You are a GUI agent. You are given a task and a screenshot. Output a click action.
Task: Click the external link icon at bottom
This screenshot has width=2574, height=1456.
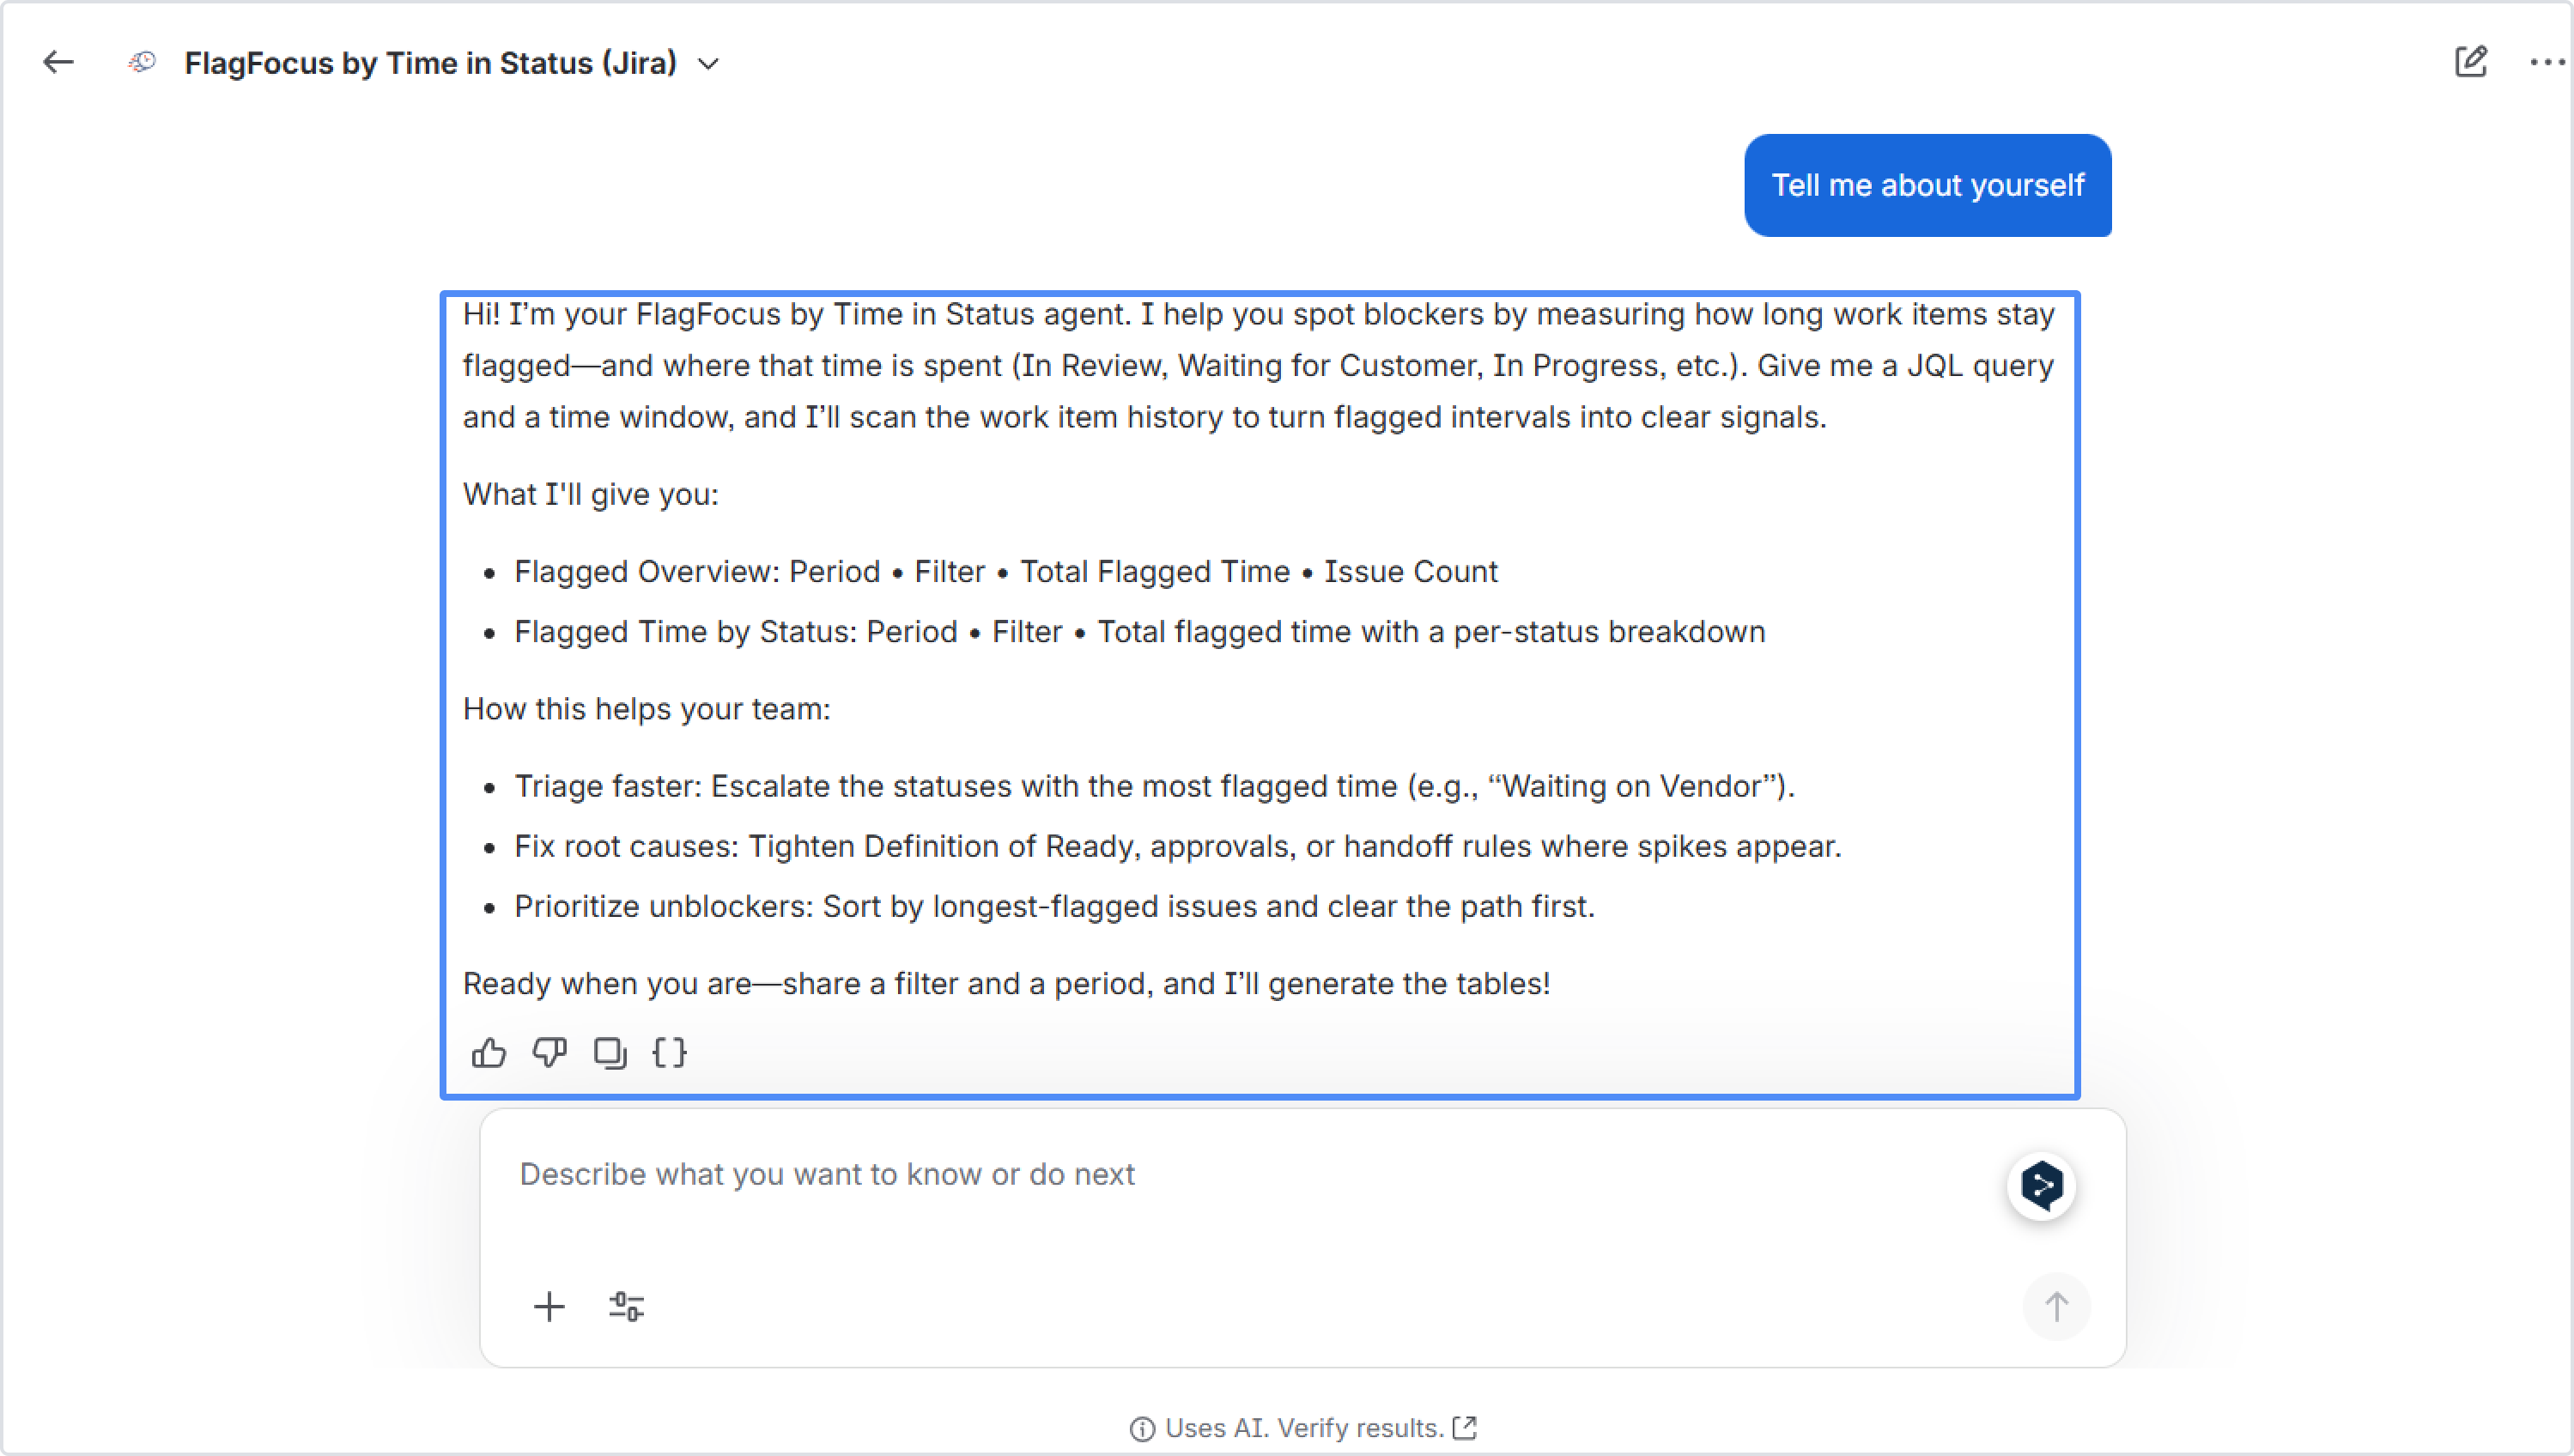click(1465, 1428)
